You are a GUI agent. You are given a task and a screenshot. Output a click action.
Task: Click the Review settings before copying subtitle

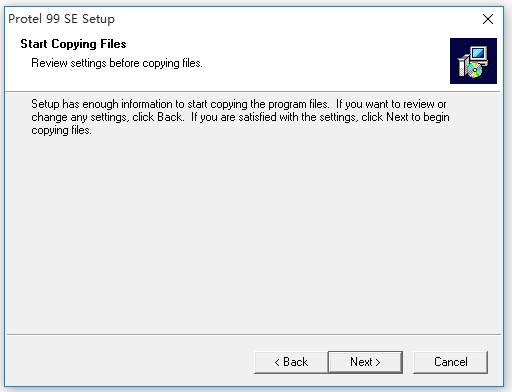(x=117, y=63)
